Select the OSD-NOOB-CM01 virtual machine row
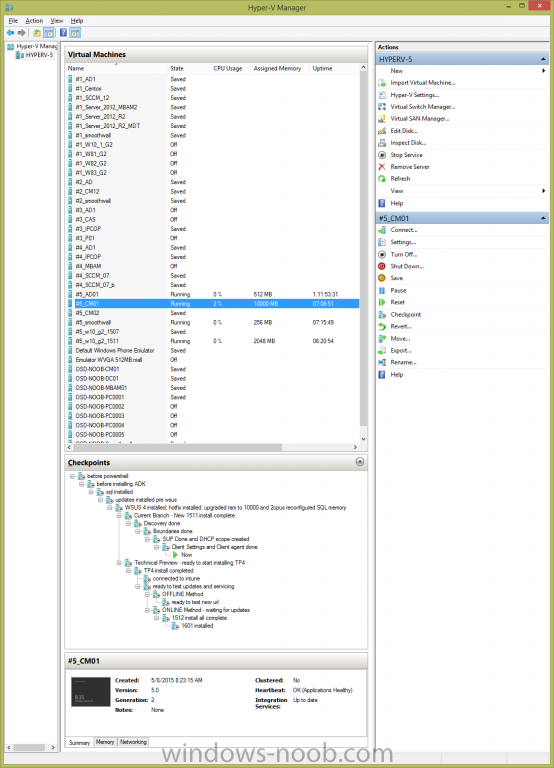 [x=213, y=369]
